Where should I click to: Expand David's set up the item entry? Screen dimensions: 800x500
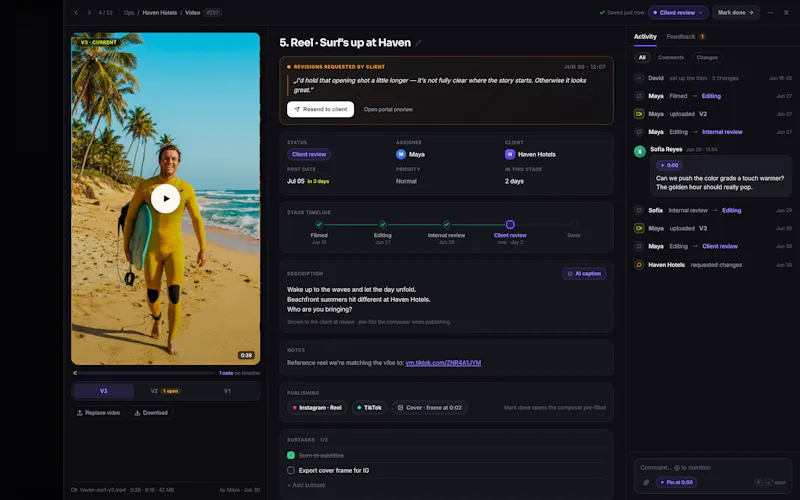point(639,78)
